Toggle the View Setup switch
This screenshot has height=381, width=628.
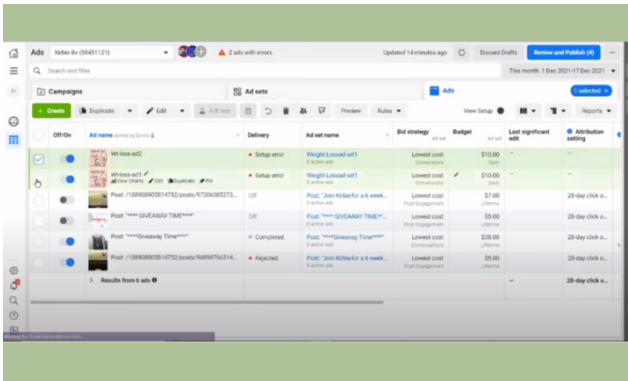point(503,111)
